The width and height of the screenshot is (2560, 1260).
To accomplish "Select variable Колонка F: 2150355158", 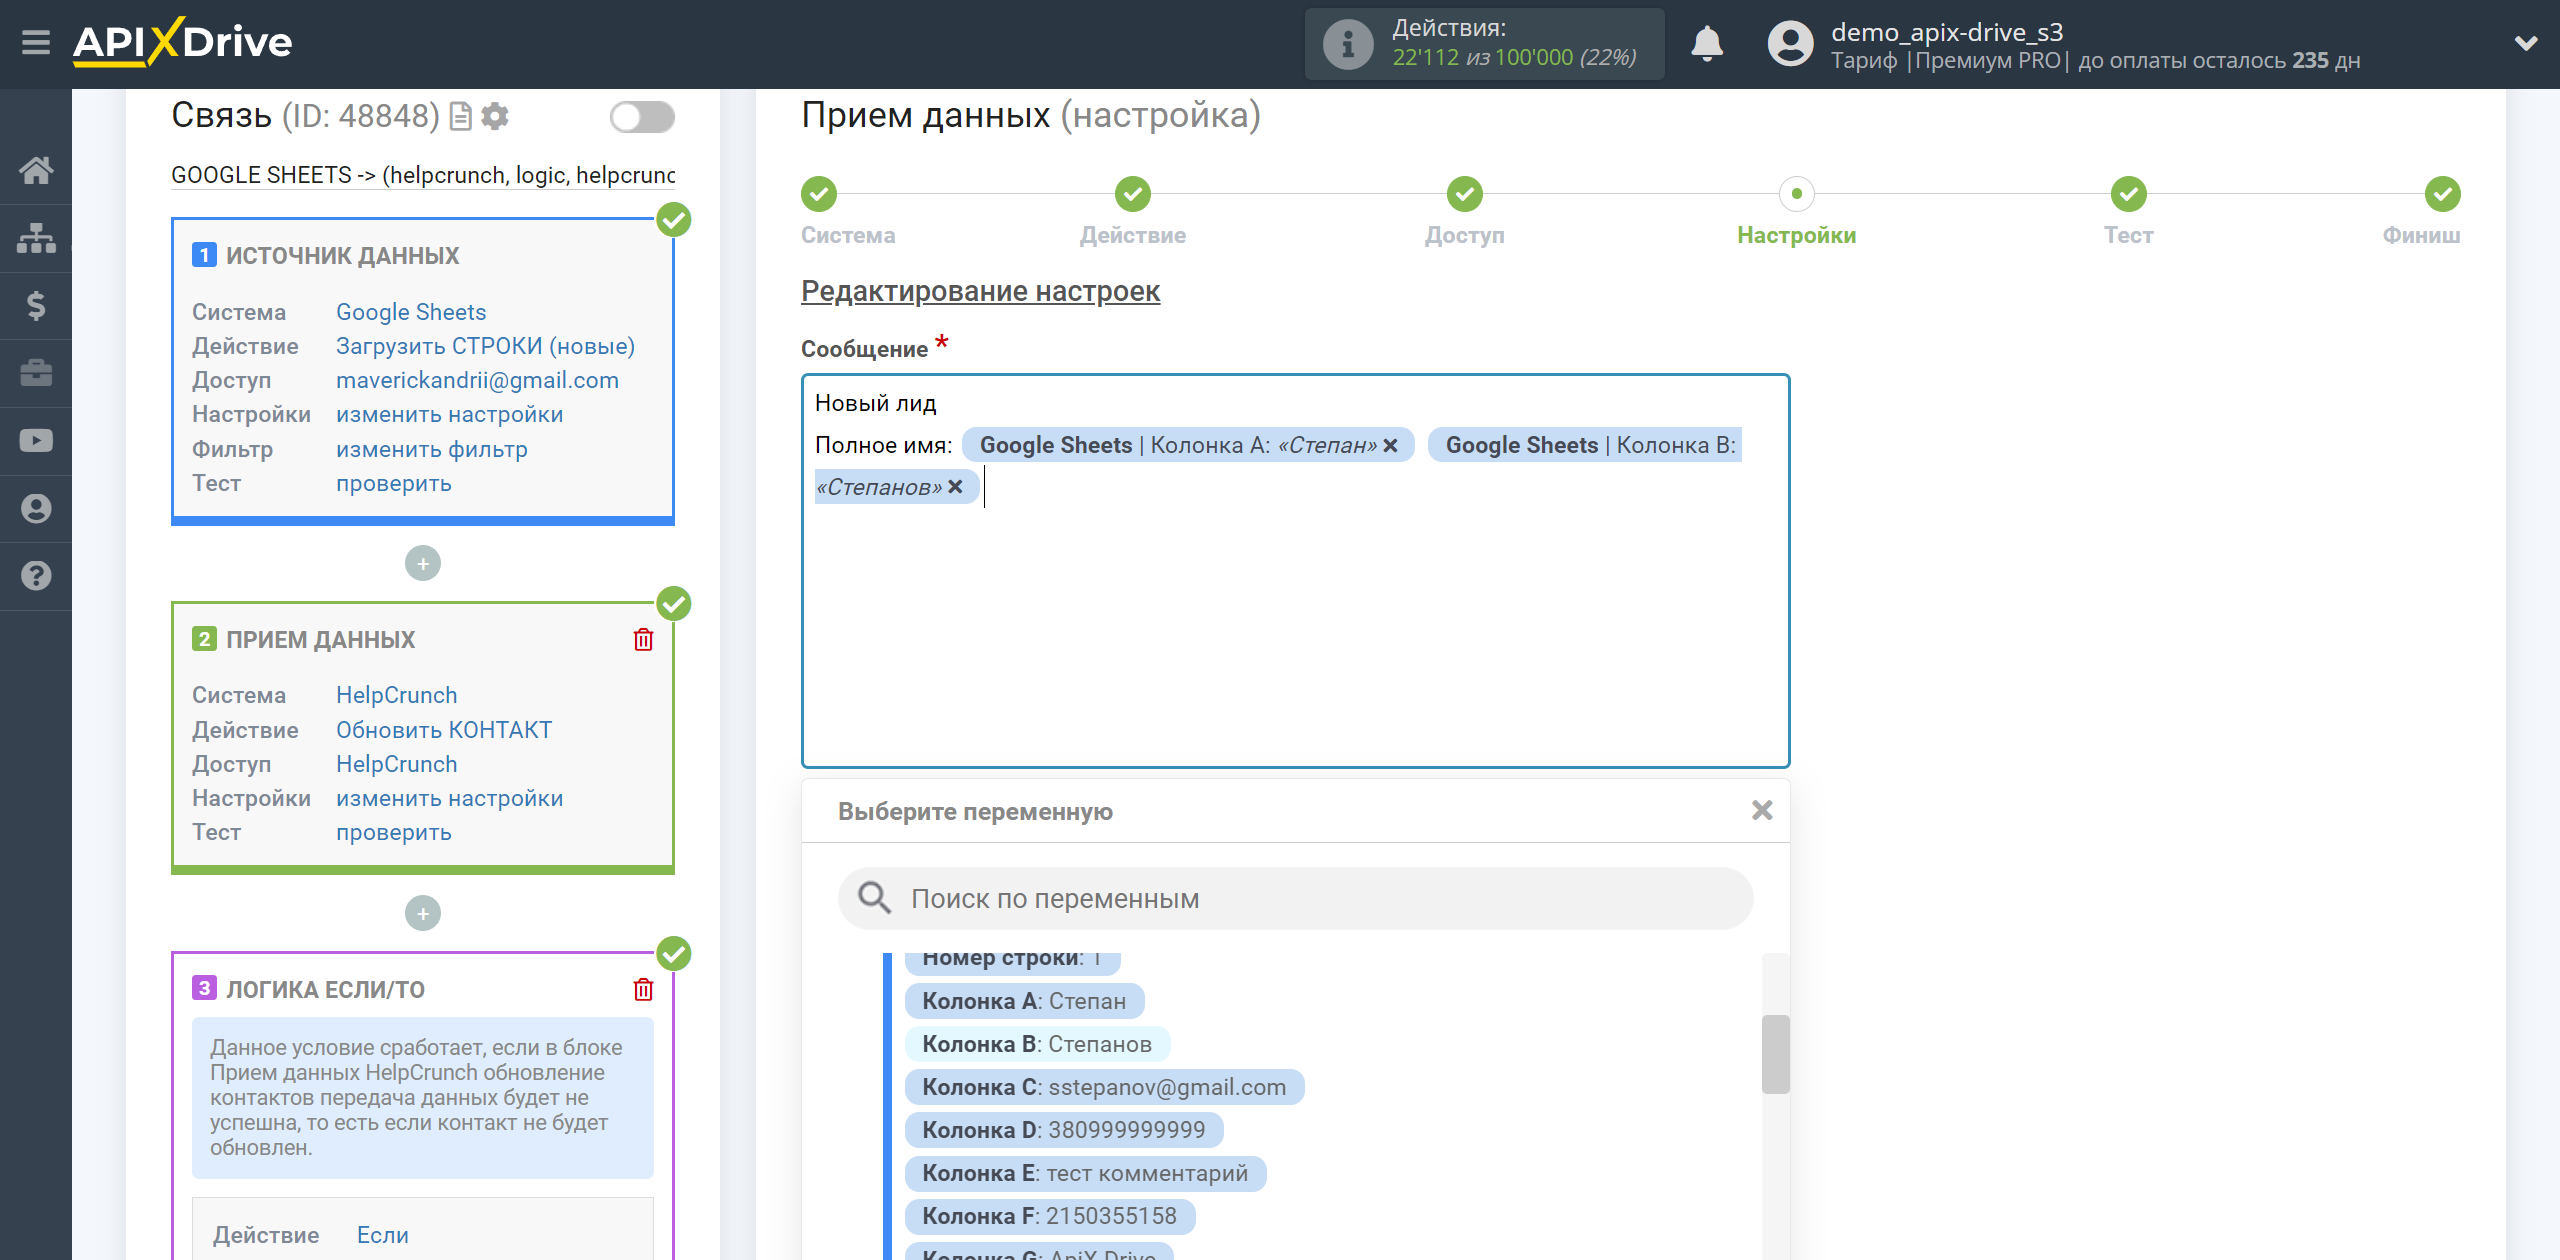I will tap(1049, 1216).
